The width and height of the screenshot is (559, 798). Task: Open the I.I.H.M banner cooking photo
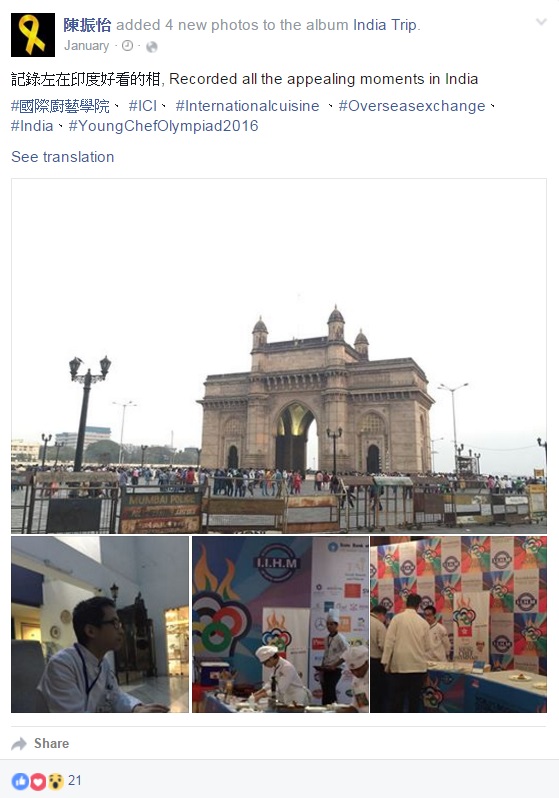tap(280, 624)
